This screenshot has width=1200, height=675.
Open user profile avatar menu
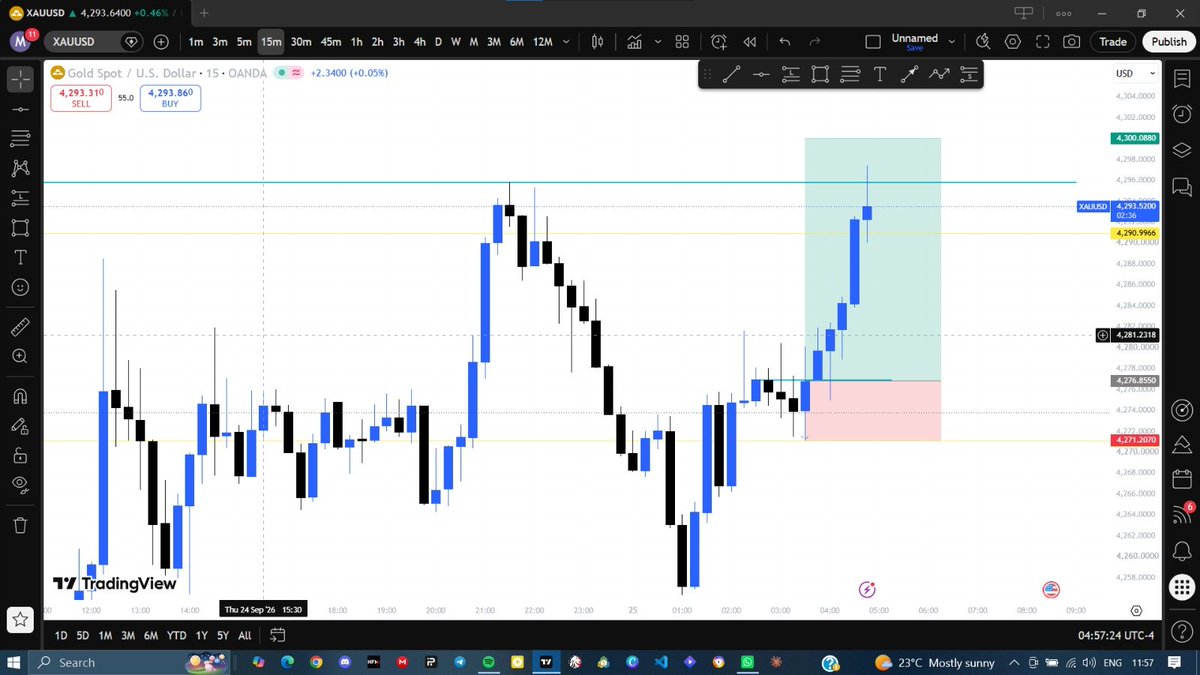point(21,42)
